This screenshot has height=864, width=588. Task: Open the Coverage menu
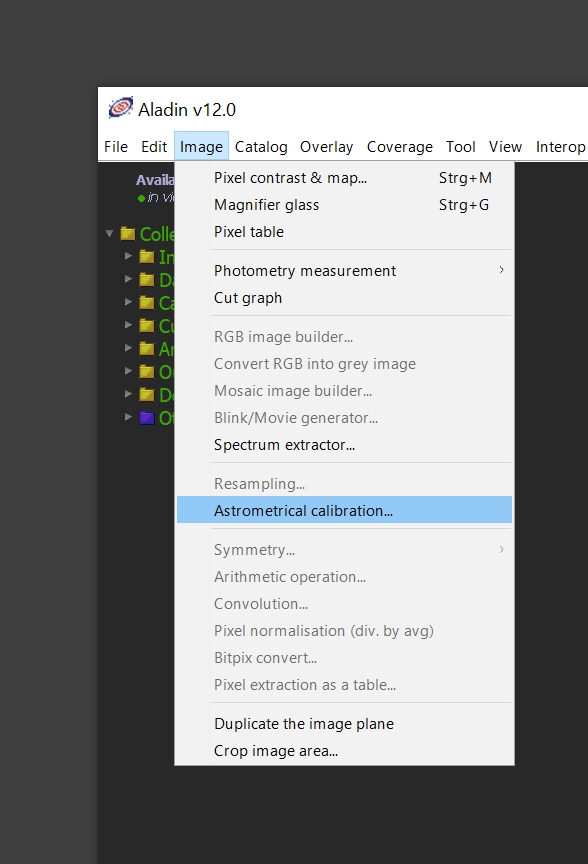[x=400, y=147]
